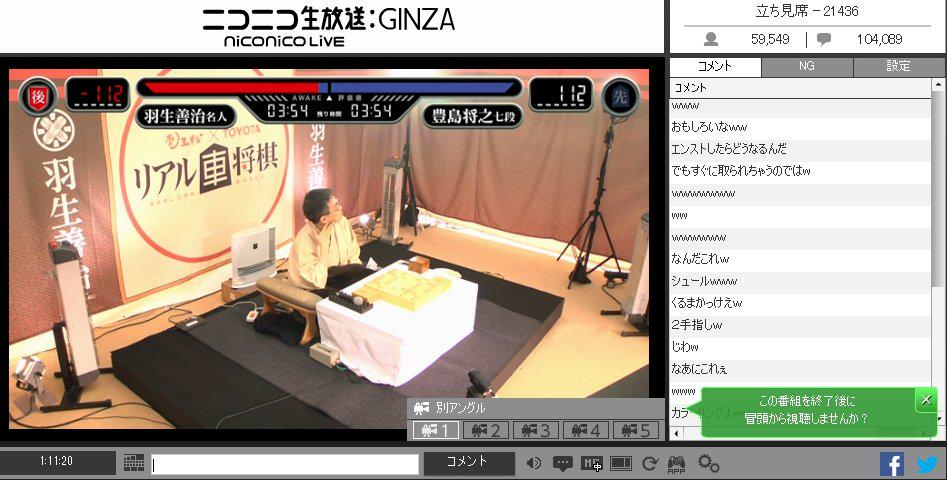This screenshot has height=480, width=947.
Task: Click the comment count 104,089
Action: click(879, 39)
